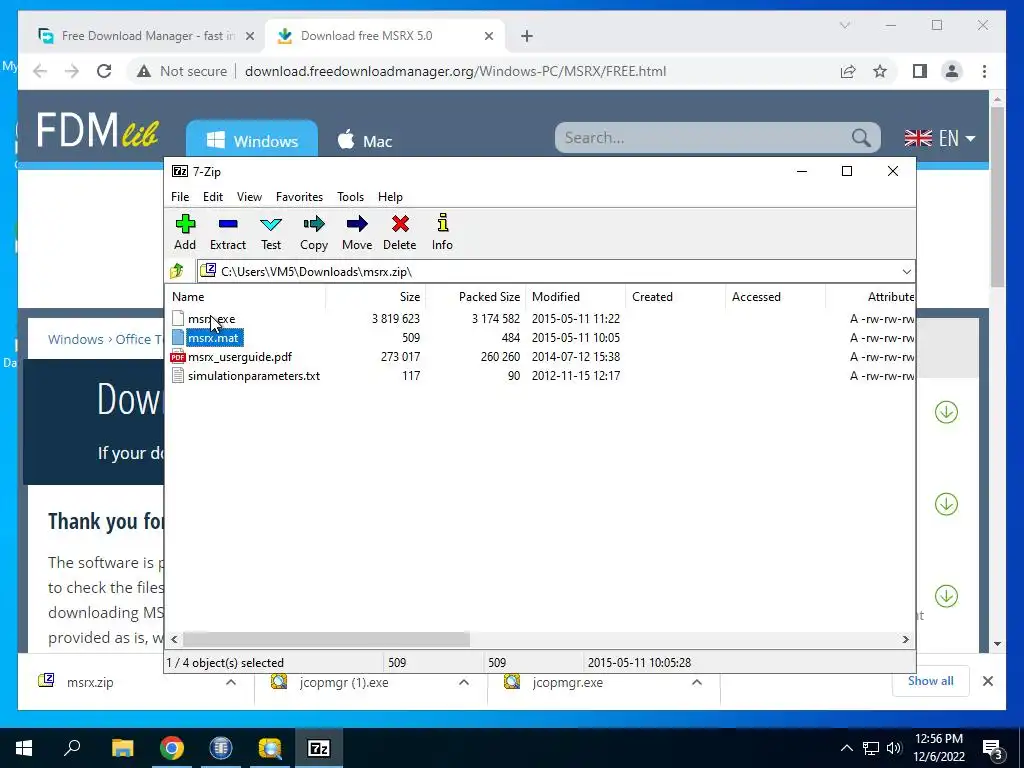1024x768 pixels.
Task: Open File Explorer from the taskbar
Action: (x=122, y=748)
